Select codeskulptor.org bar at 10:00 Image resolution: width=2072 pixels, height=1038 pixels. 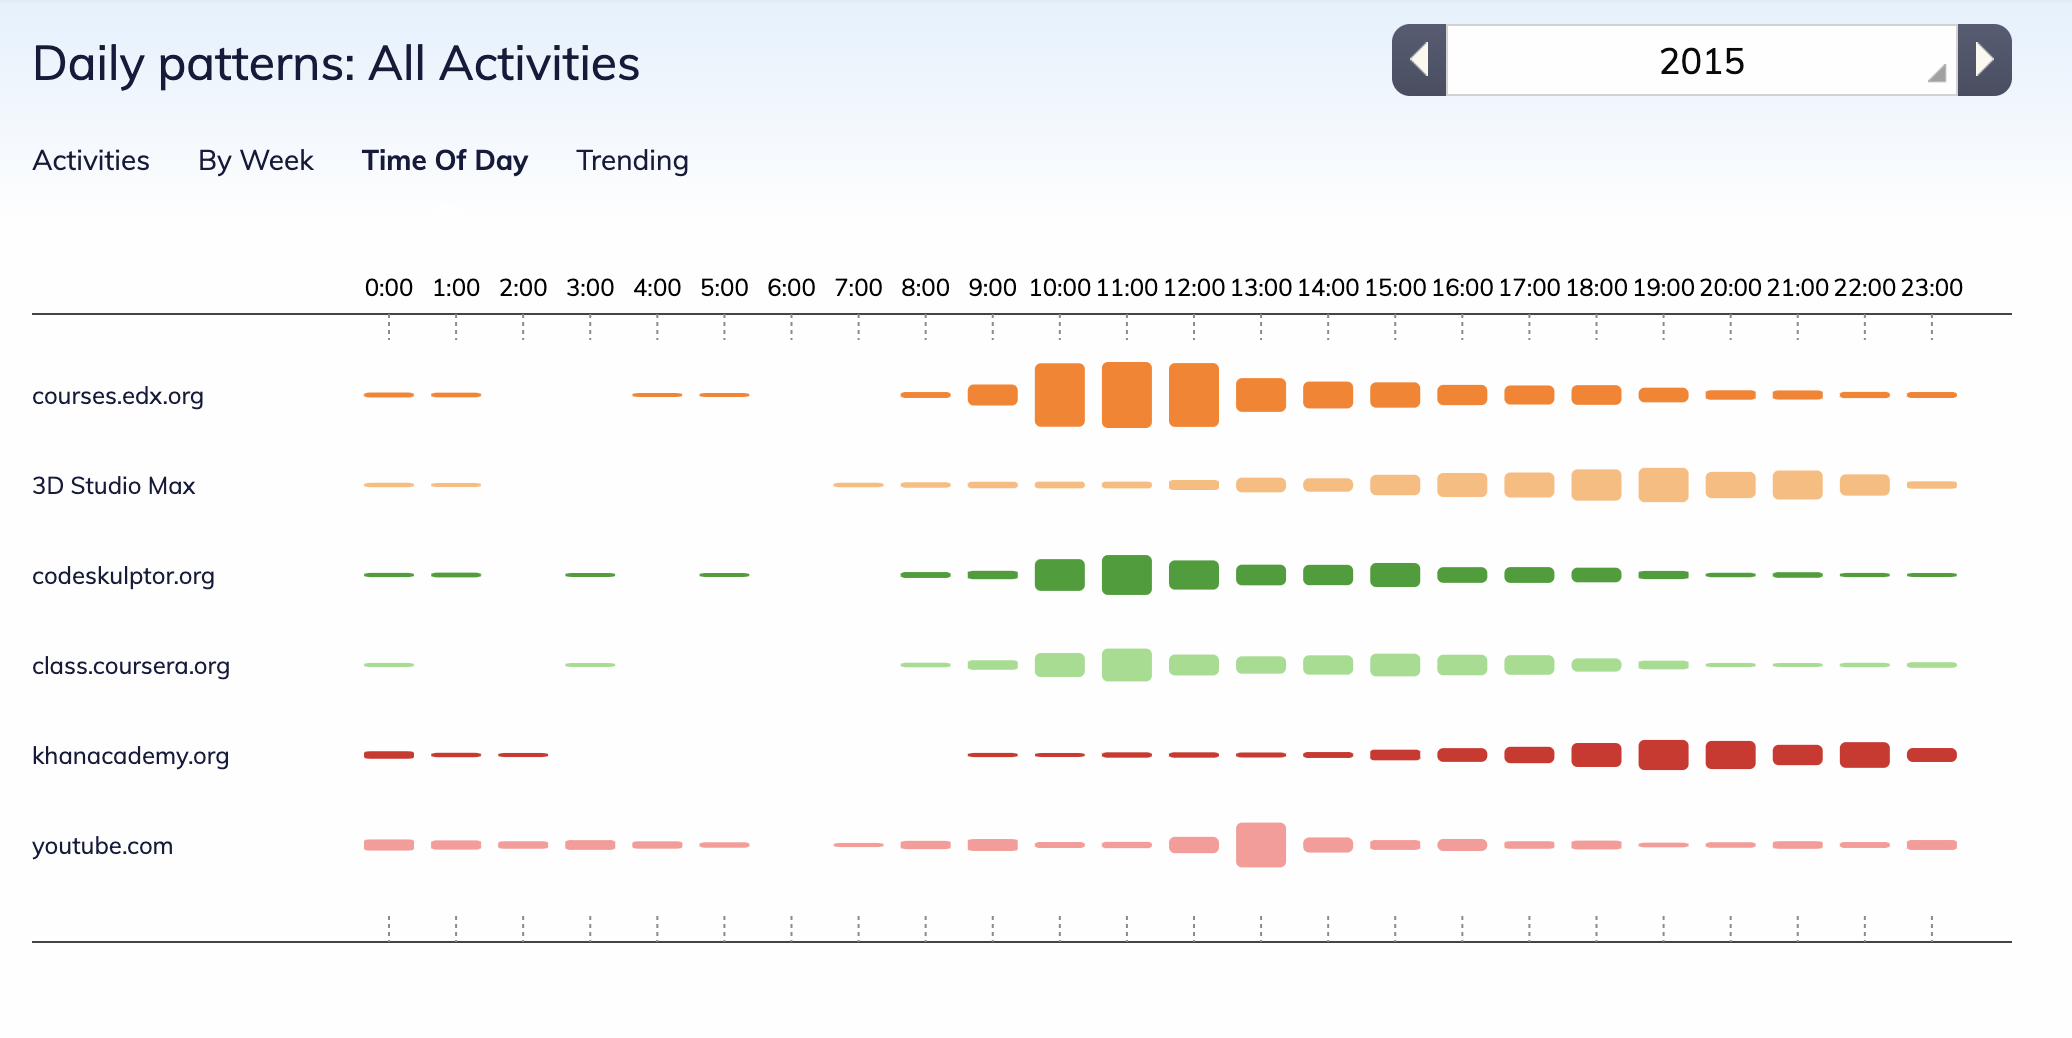point(1060,575)
